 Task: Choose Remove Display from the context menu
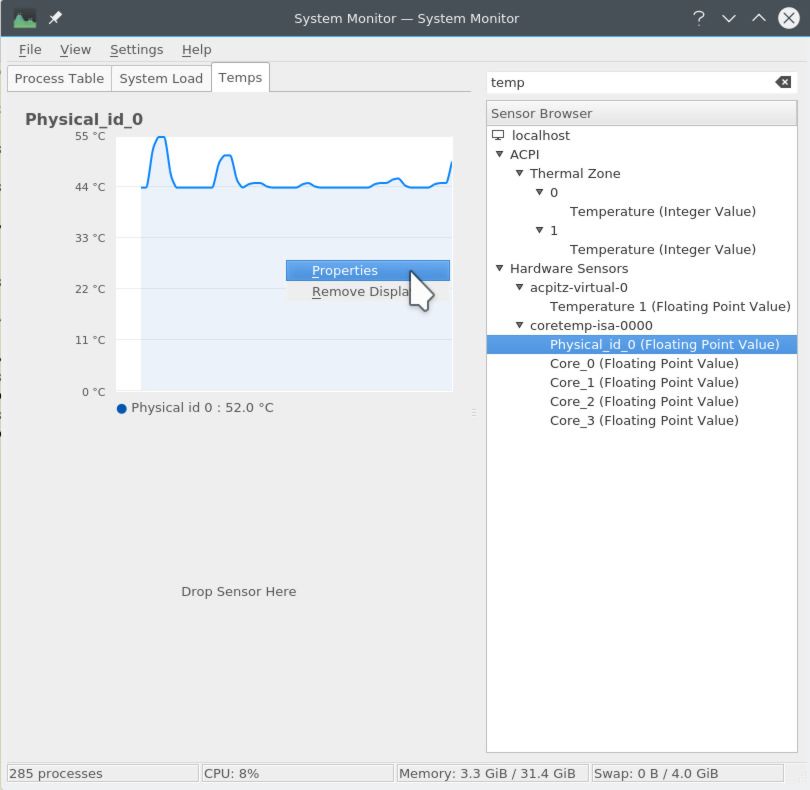pyautogui.click(x=368, y=291)
